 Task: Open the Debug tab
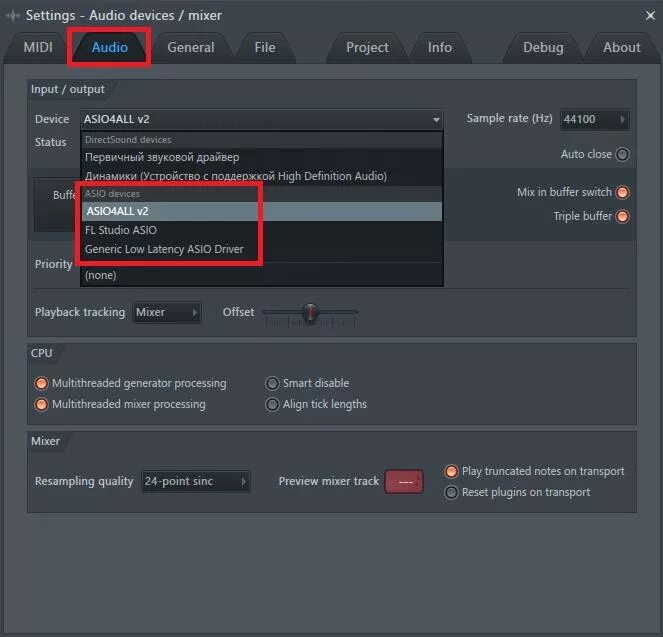tap(543, 47)
